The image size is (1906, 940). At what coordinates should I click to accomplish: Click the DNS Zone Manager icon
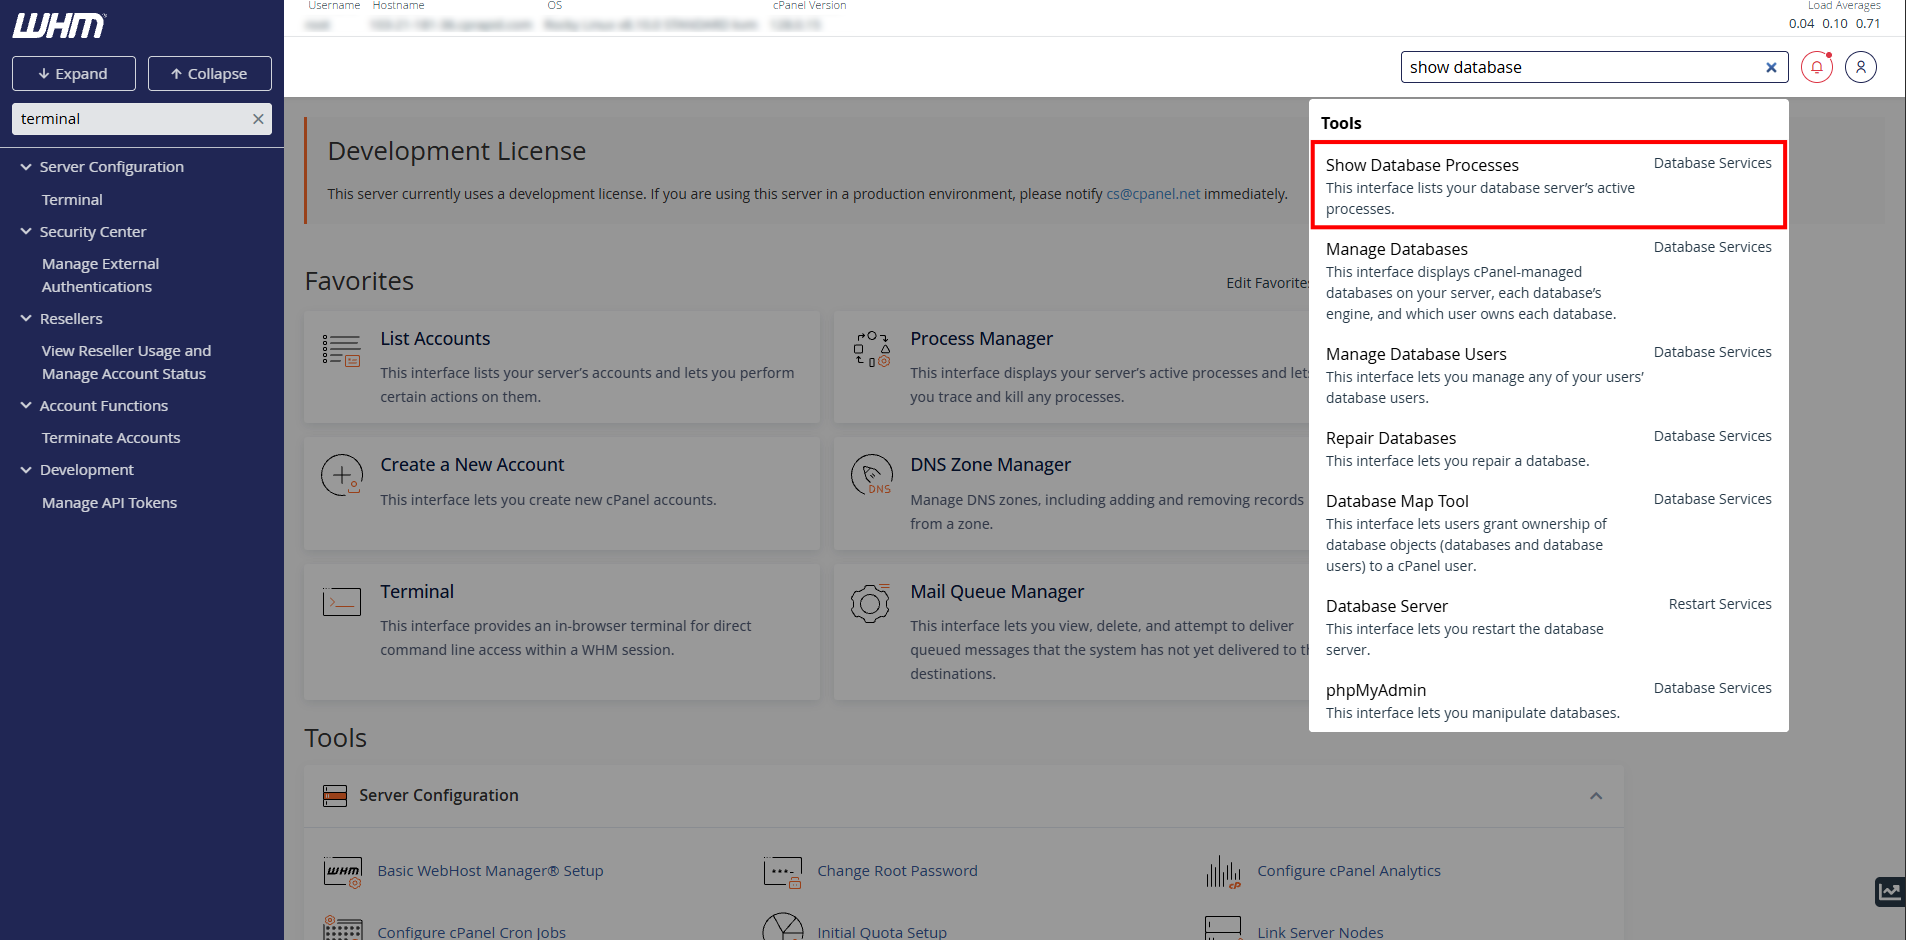pyautogui.click(x=871, y=475)
